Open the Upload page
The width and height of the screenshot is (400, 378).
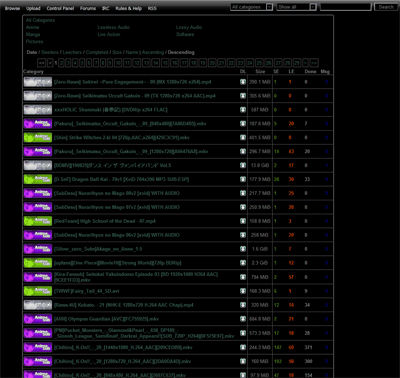(33, 8)
